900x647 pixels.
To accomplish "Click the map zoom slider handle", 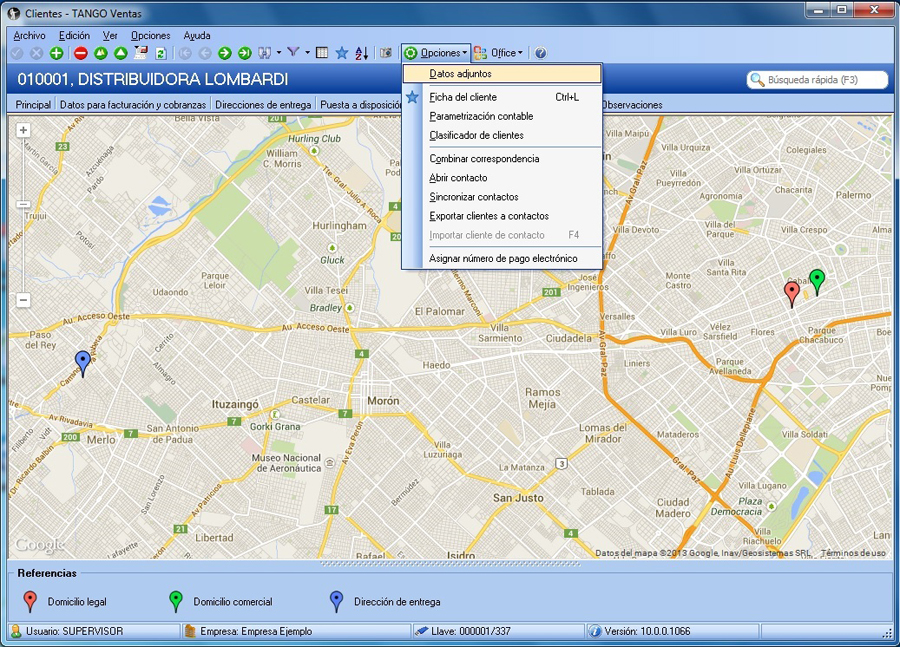I will 23,204.
